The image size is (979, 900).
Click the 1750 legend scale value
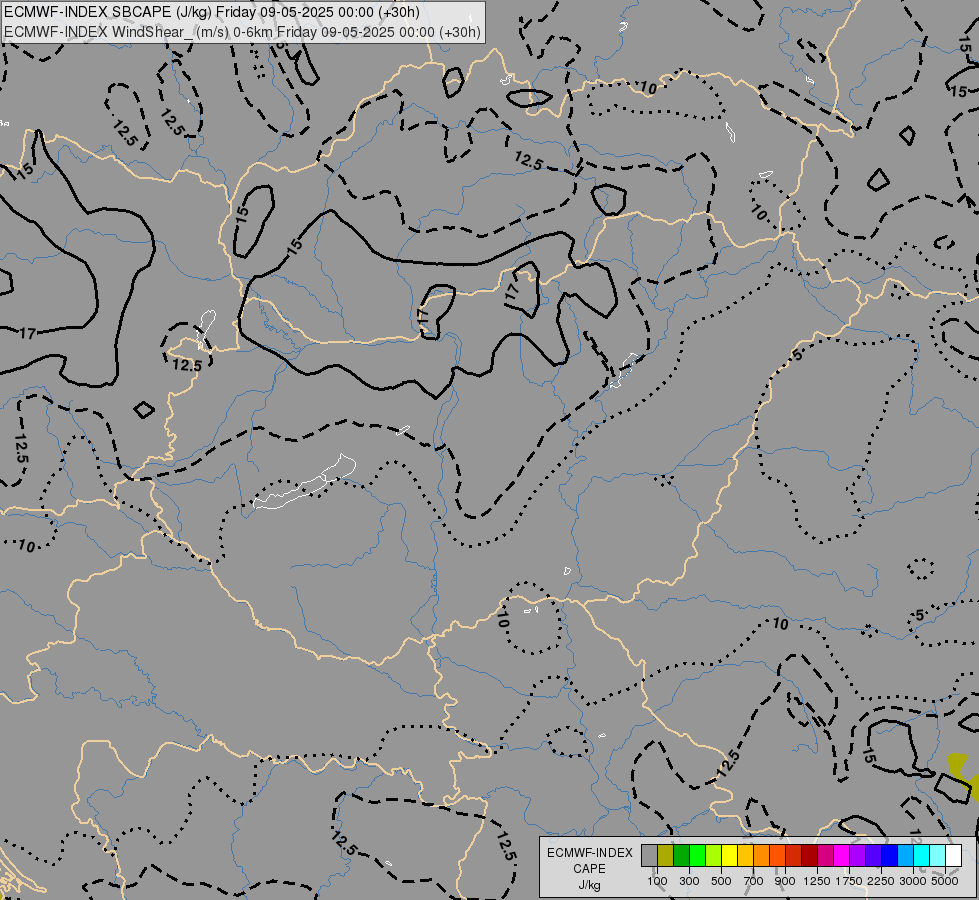pyautogui.click(x=849, y=881)
